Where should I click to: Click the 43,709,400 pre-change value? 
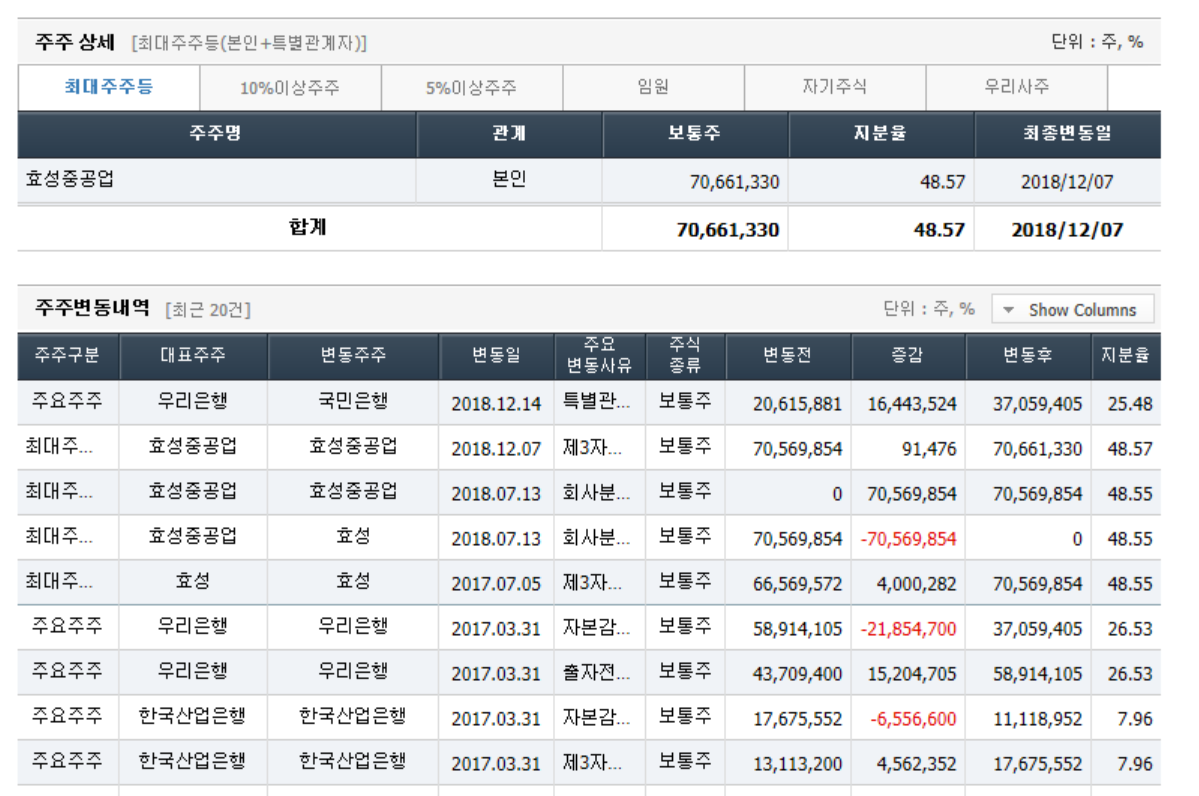[797, 674]
